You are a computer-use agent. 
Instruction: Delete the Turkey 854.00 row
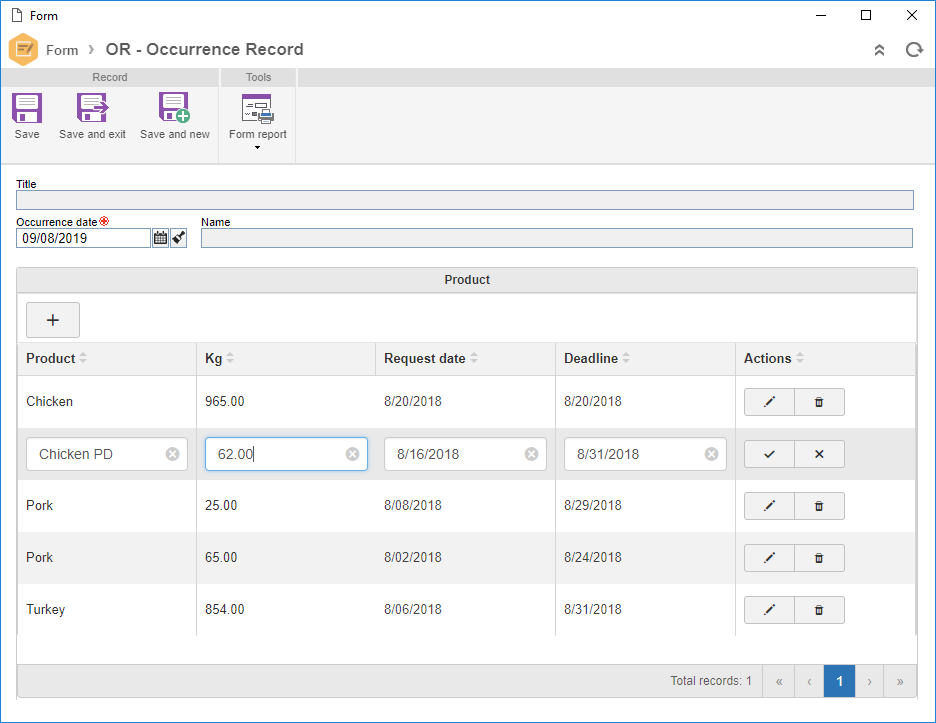click(x=819, y=610)
